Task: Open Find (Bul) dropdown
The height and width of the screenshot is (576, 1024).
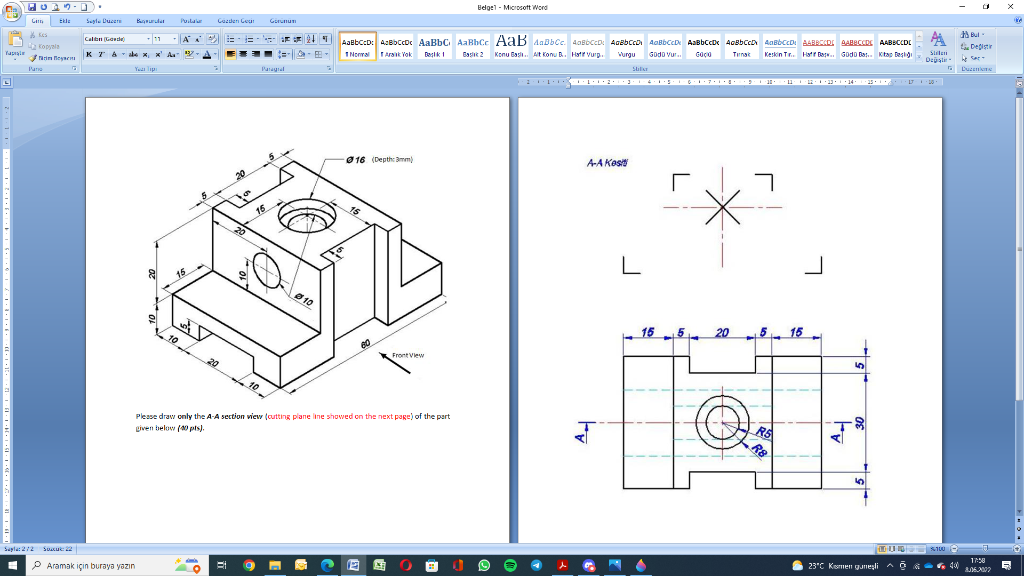Action: tap(972, 35)
